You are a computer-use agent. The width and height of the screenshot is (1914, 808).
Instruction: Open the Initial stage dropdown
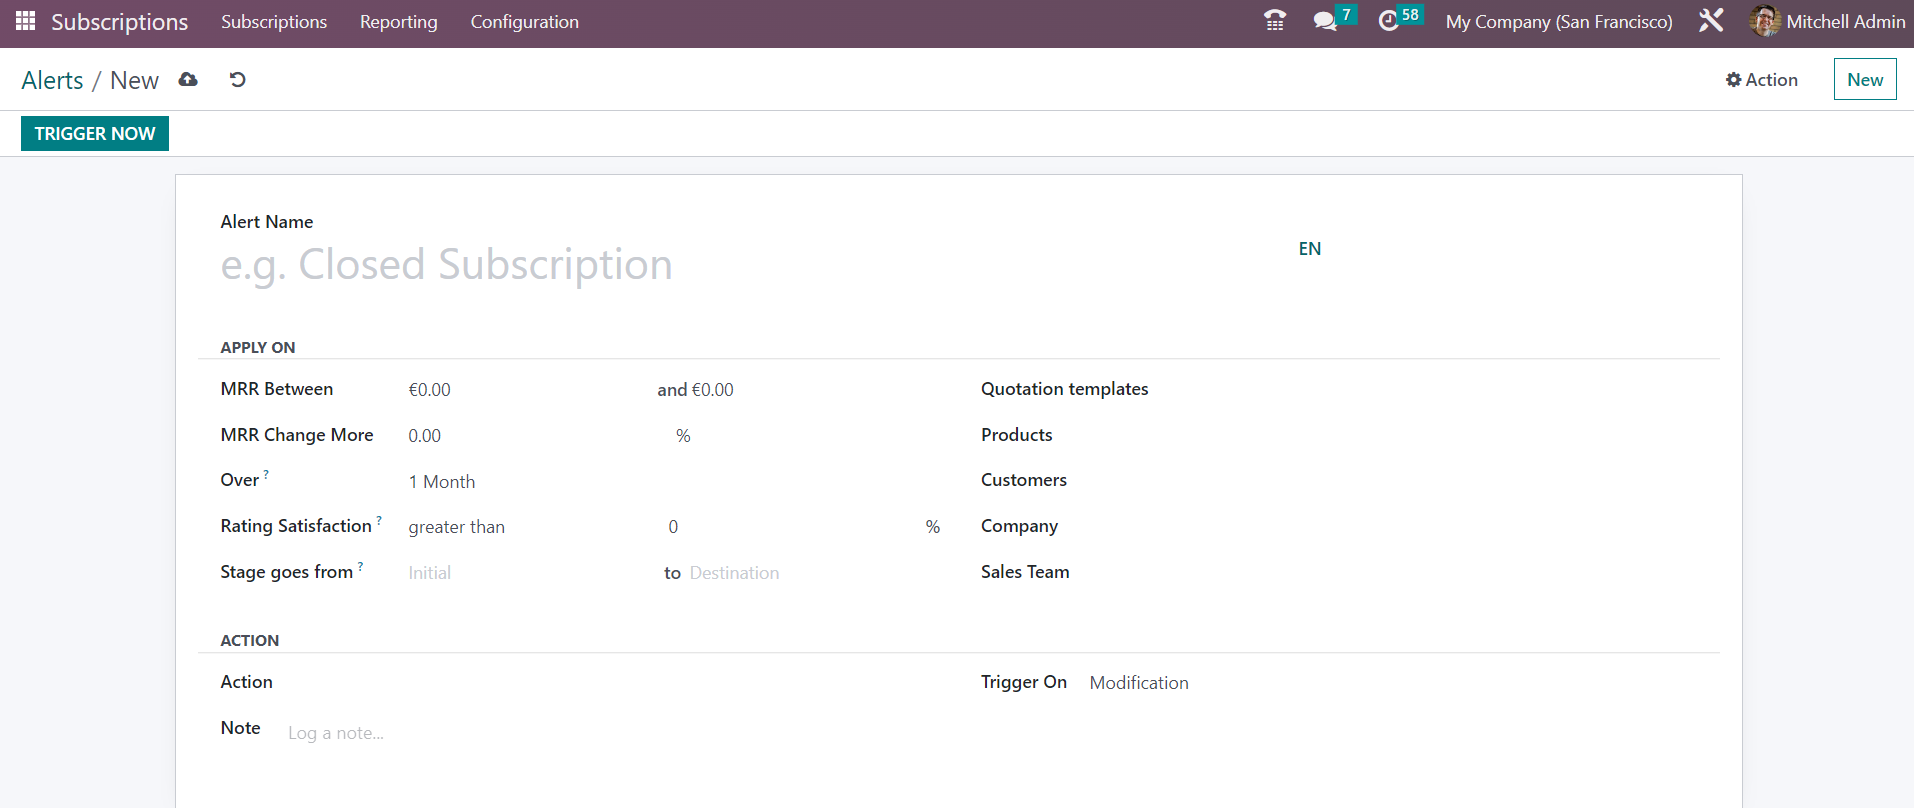click(530, 573)
